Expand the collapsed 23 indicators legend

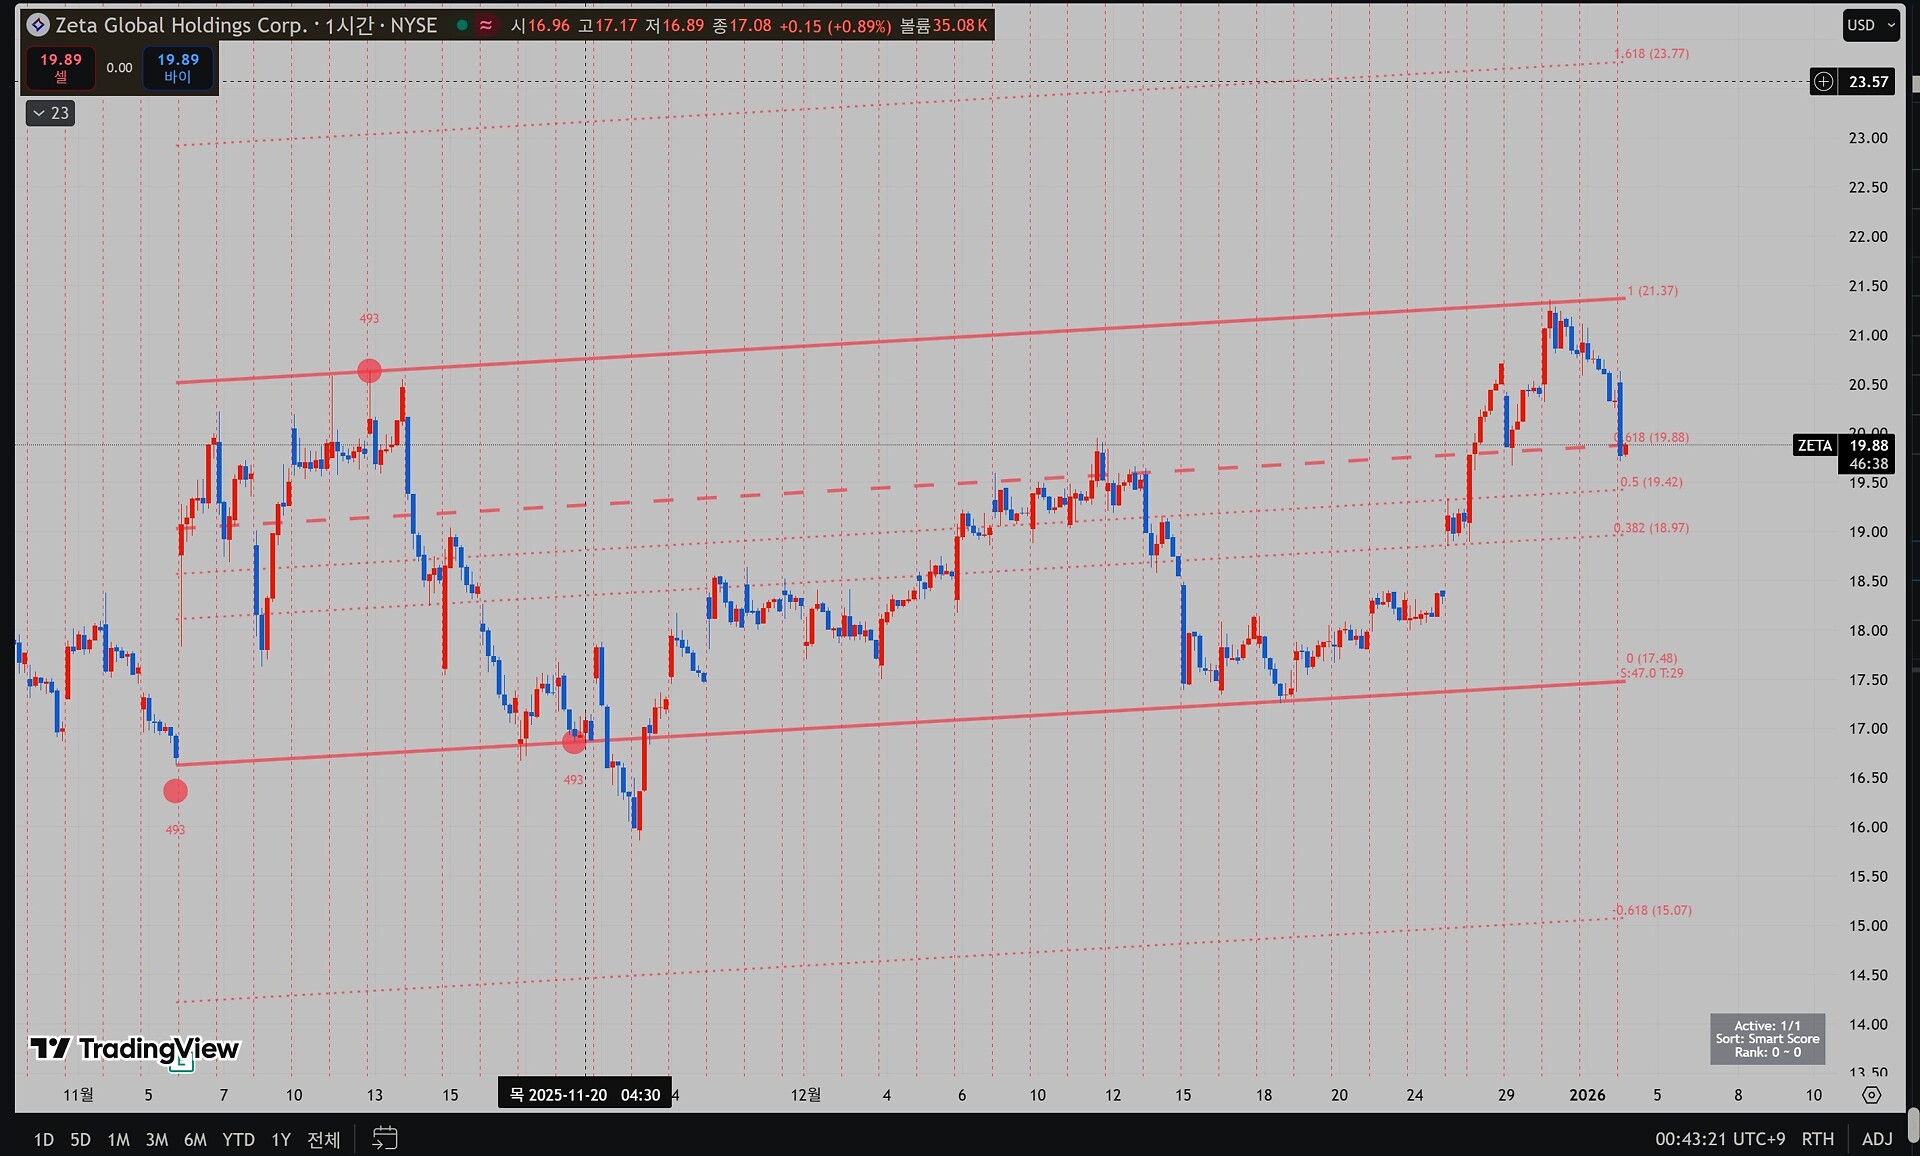tap(50, 113)
